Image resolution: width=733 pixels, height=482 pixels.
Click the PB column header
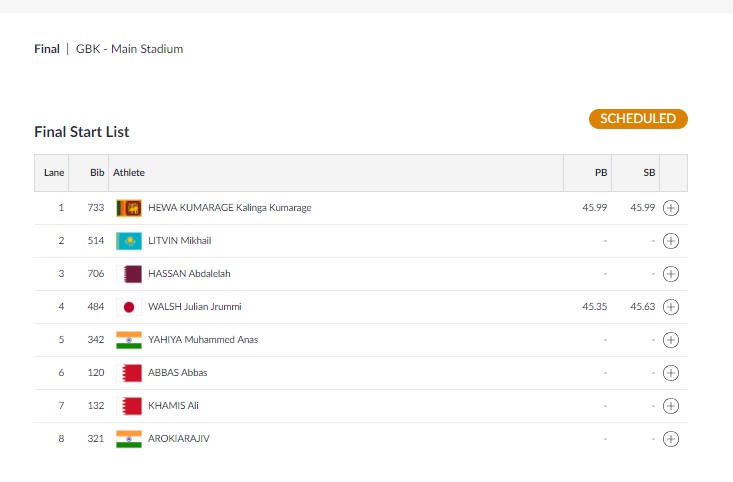coord(601,173)
